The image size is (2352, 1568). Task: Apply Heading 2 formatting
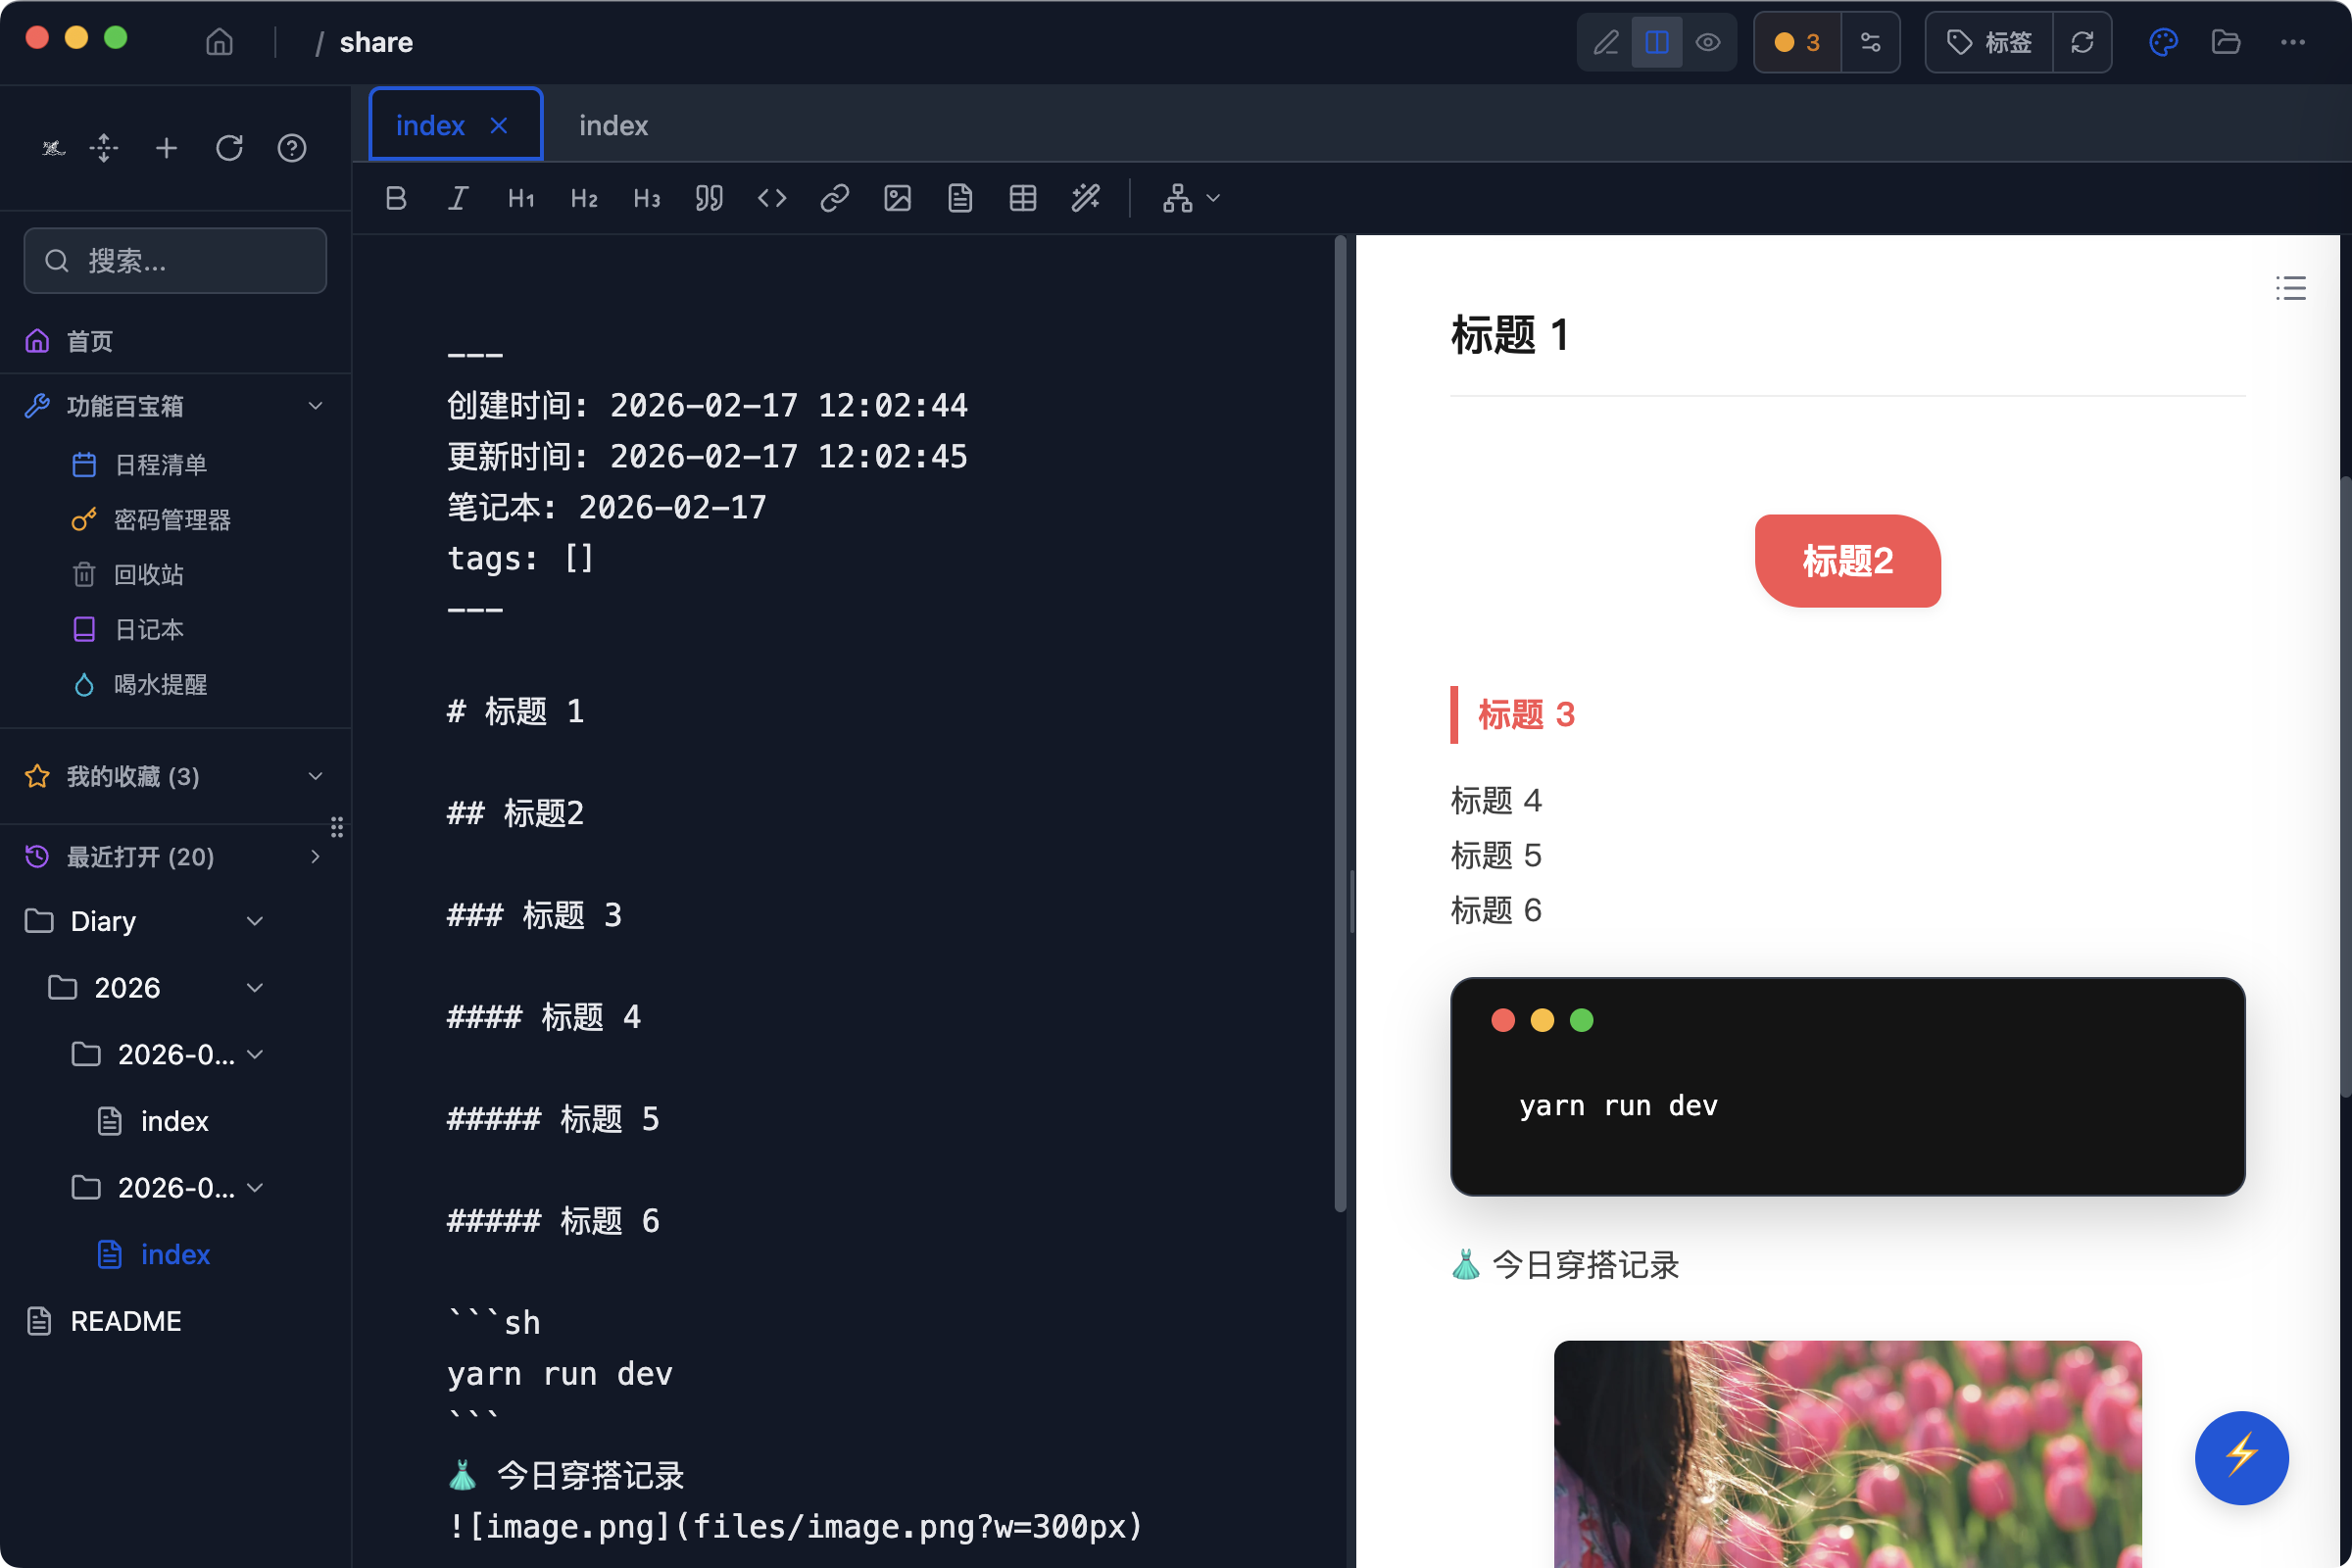click(583, 197)
